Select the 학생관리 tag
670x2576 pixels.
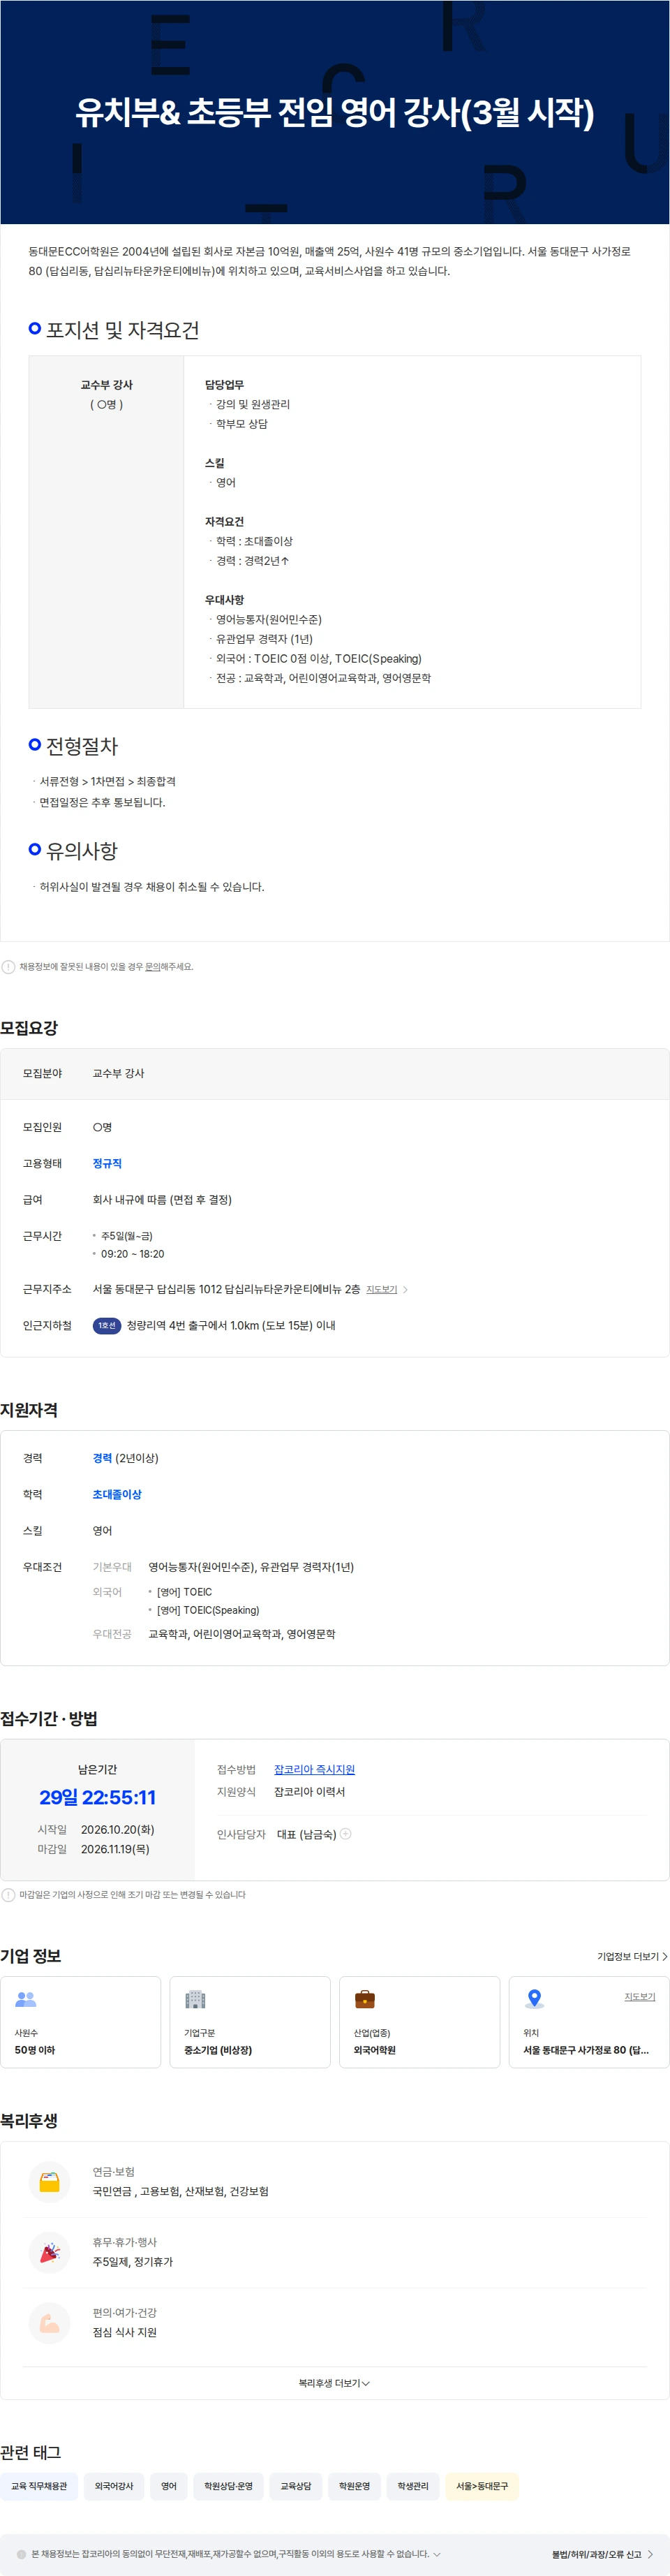point(413,2487)
